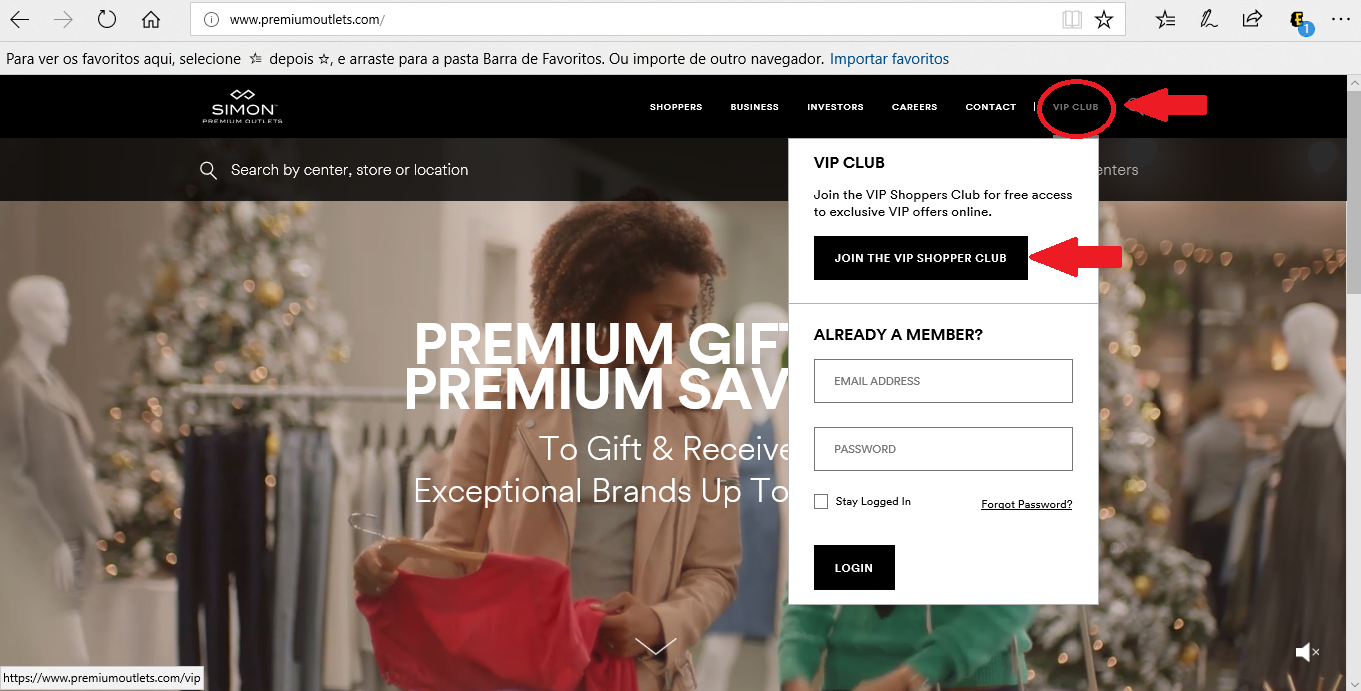Check the Stay Logged In box
Screen dimensions: 1361x691
coord(821,502)
